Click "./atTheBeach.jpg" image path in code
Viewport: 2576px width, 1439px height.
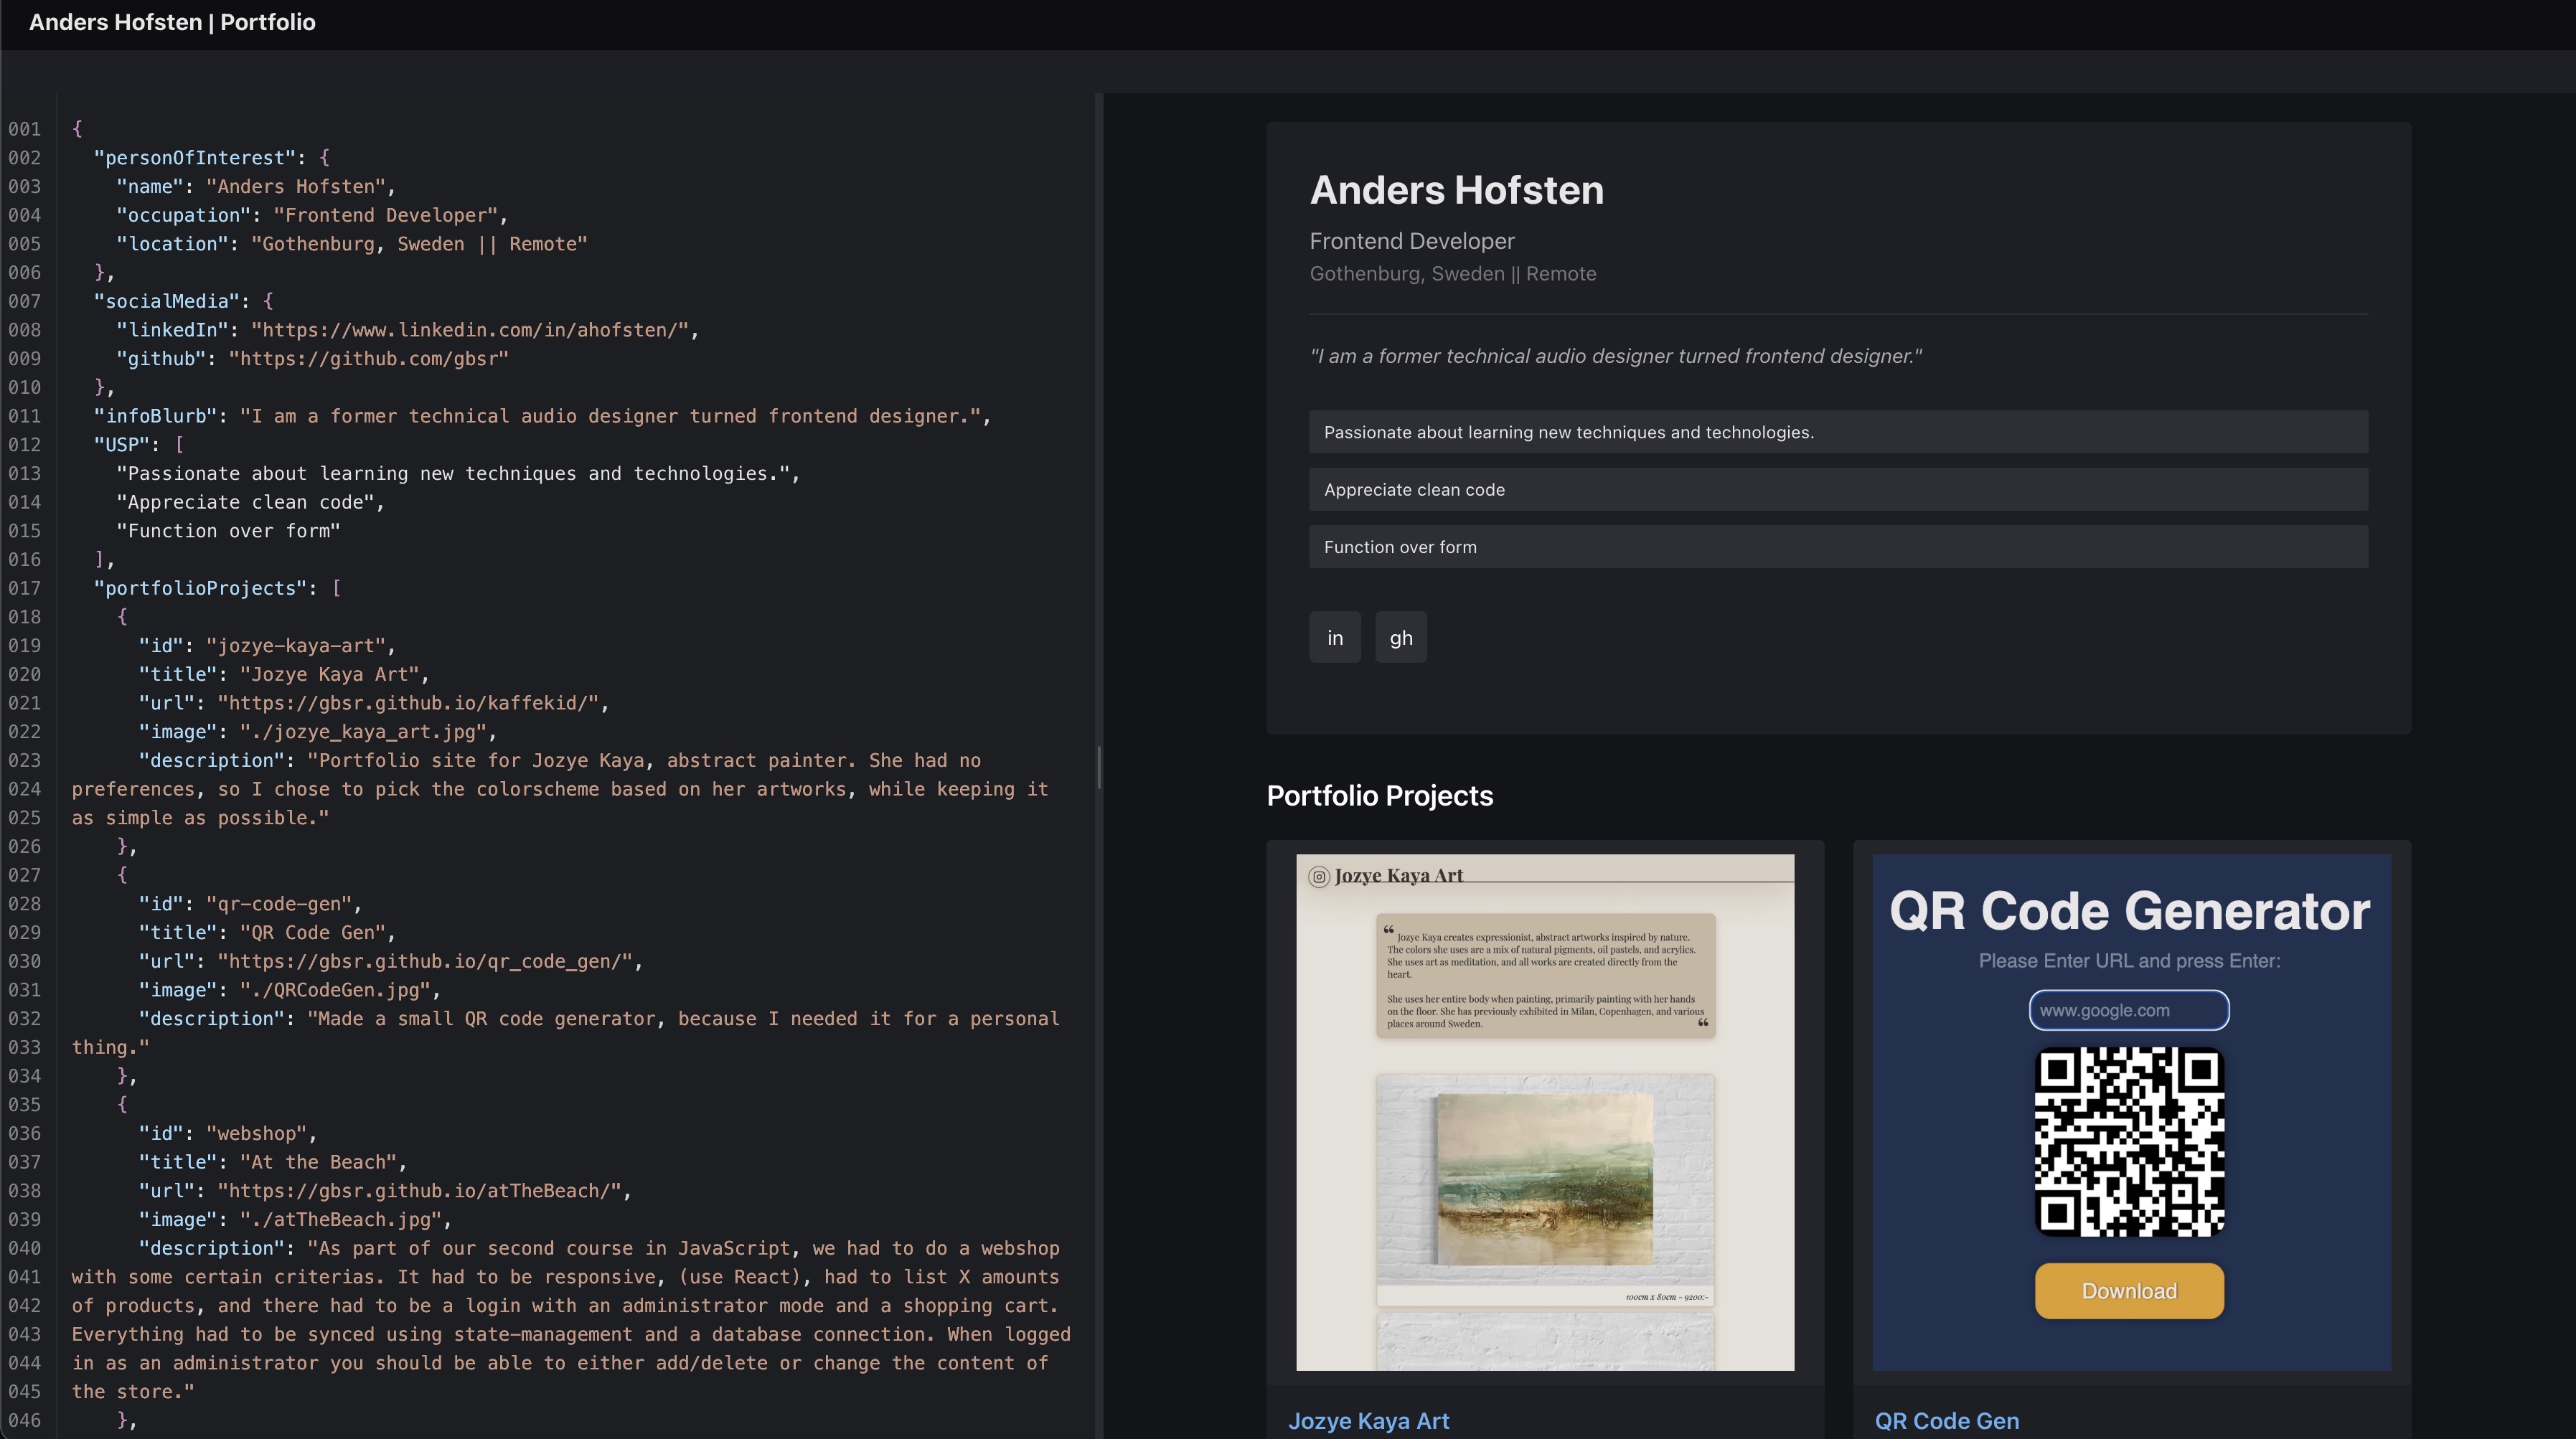[x=341, y=1220]
